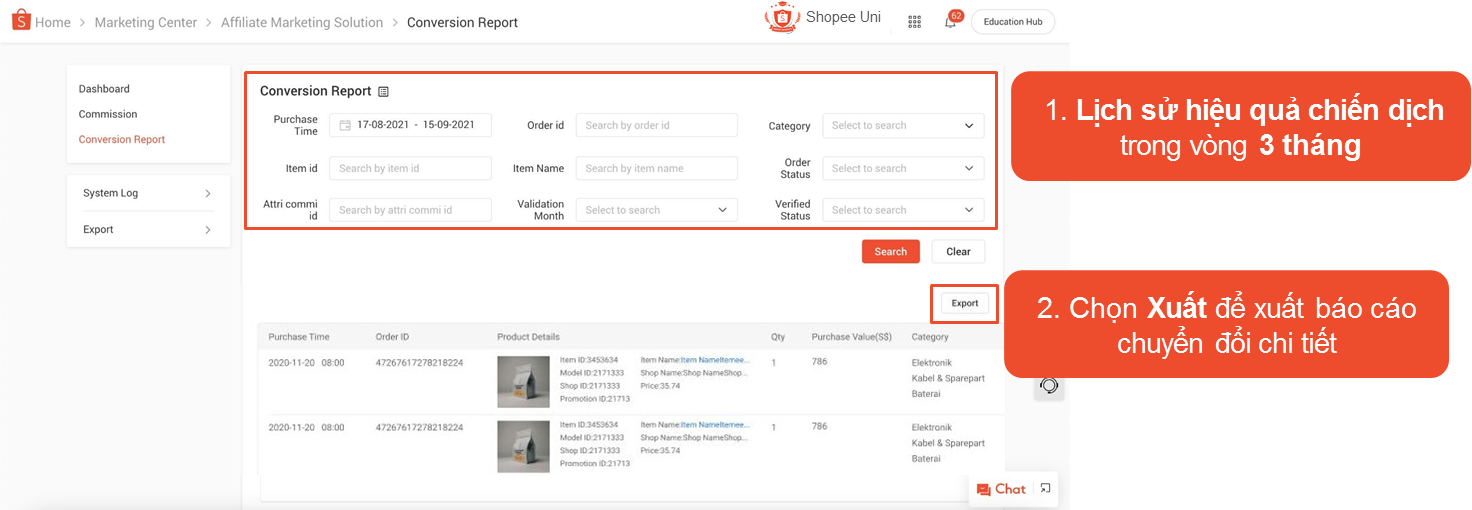Click the Order id search field
The height and width of the screenshot is (510, 1472).
coord(656,125)
